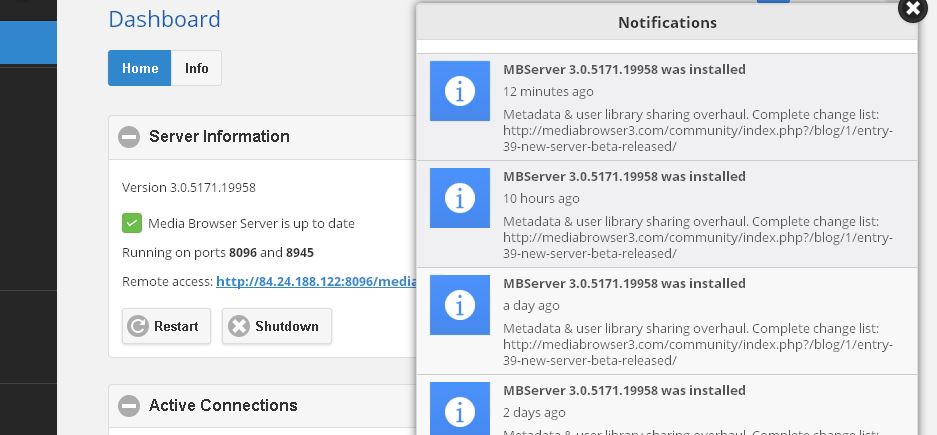
Task: Collapse the Server Information section
Action: (129, 137)
